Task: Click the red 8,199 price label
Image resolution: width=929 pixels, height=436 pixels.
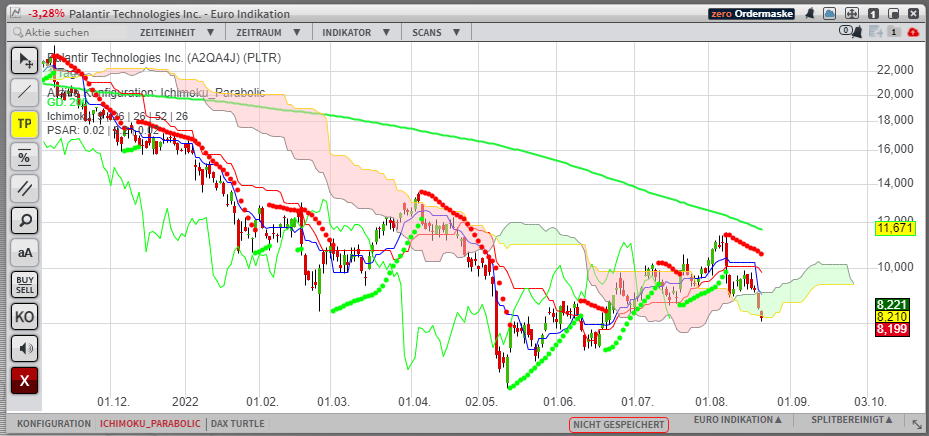Action: click(x=892, y=329)
